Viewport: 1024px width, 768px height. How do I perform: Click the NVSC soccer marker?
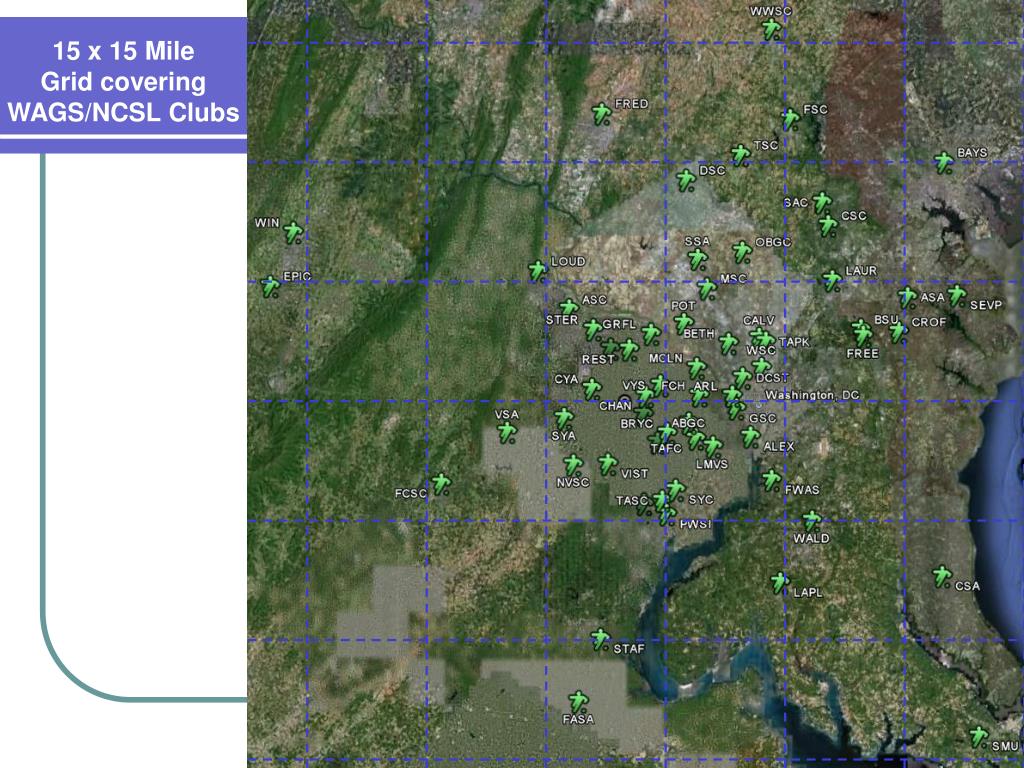click(573, 465)
